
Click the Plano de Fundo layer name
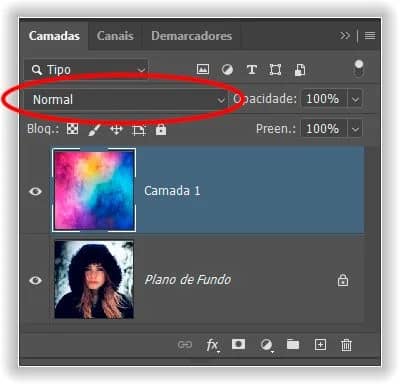188,280
